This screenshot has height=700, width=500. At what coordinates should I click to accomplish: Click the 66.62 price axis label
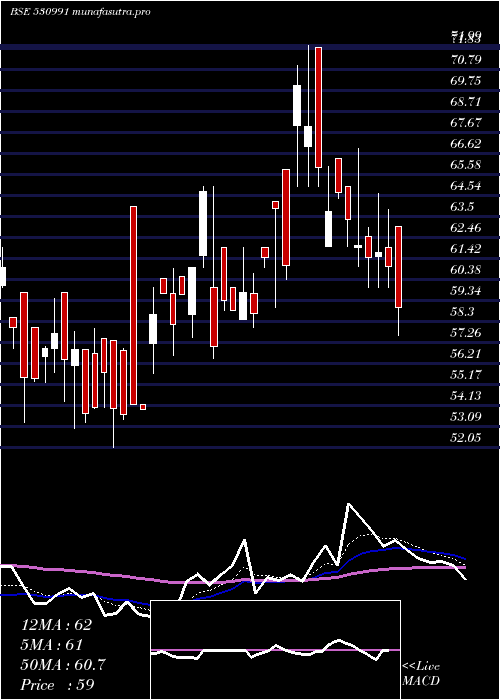pos(467,143)
